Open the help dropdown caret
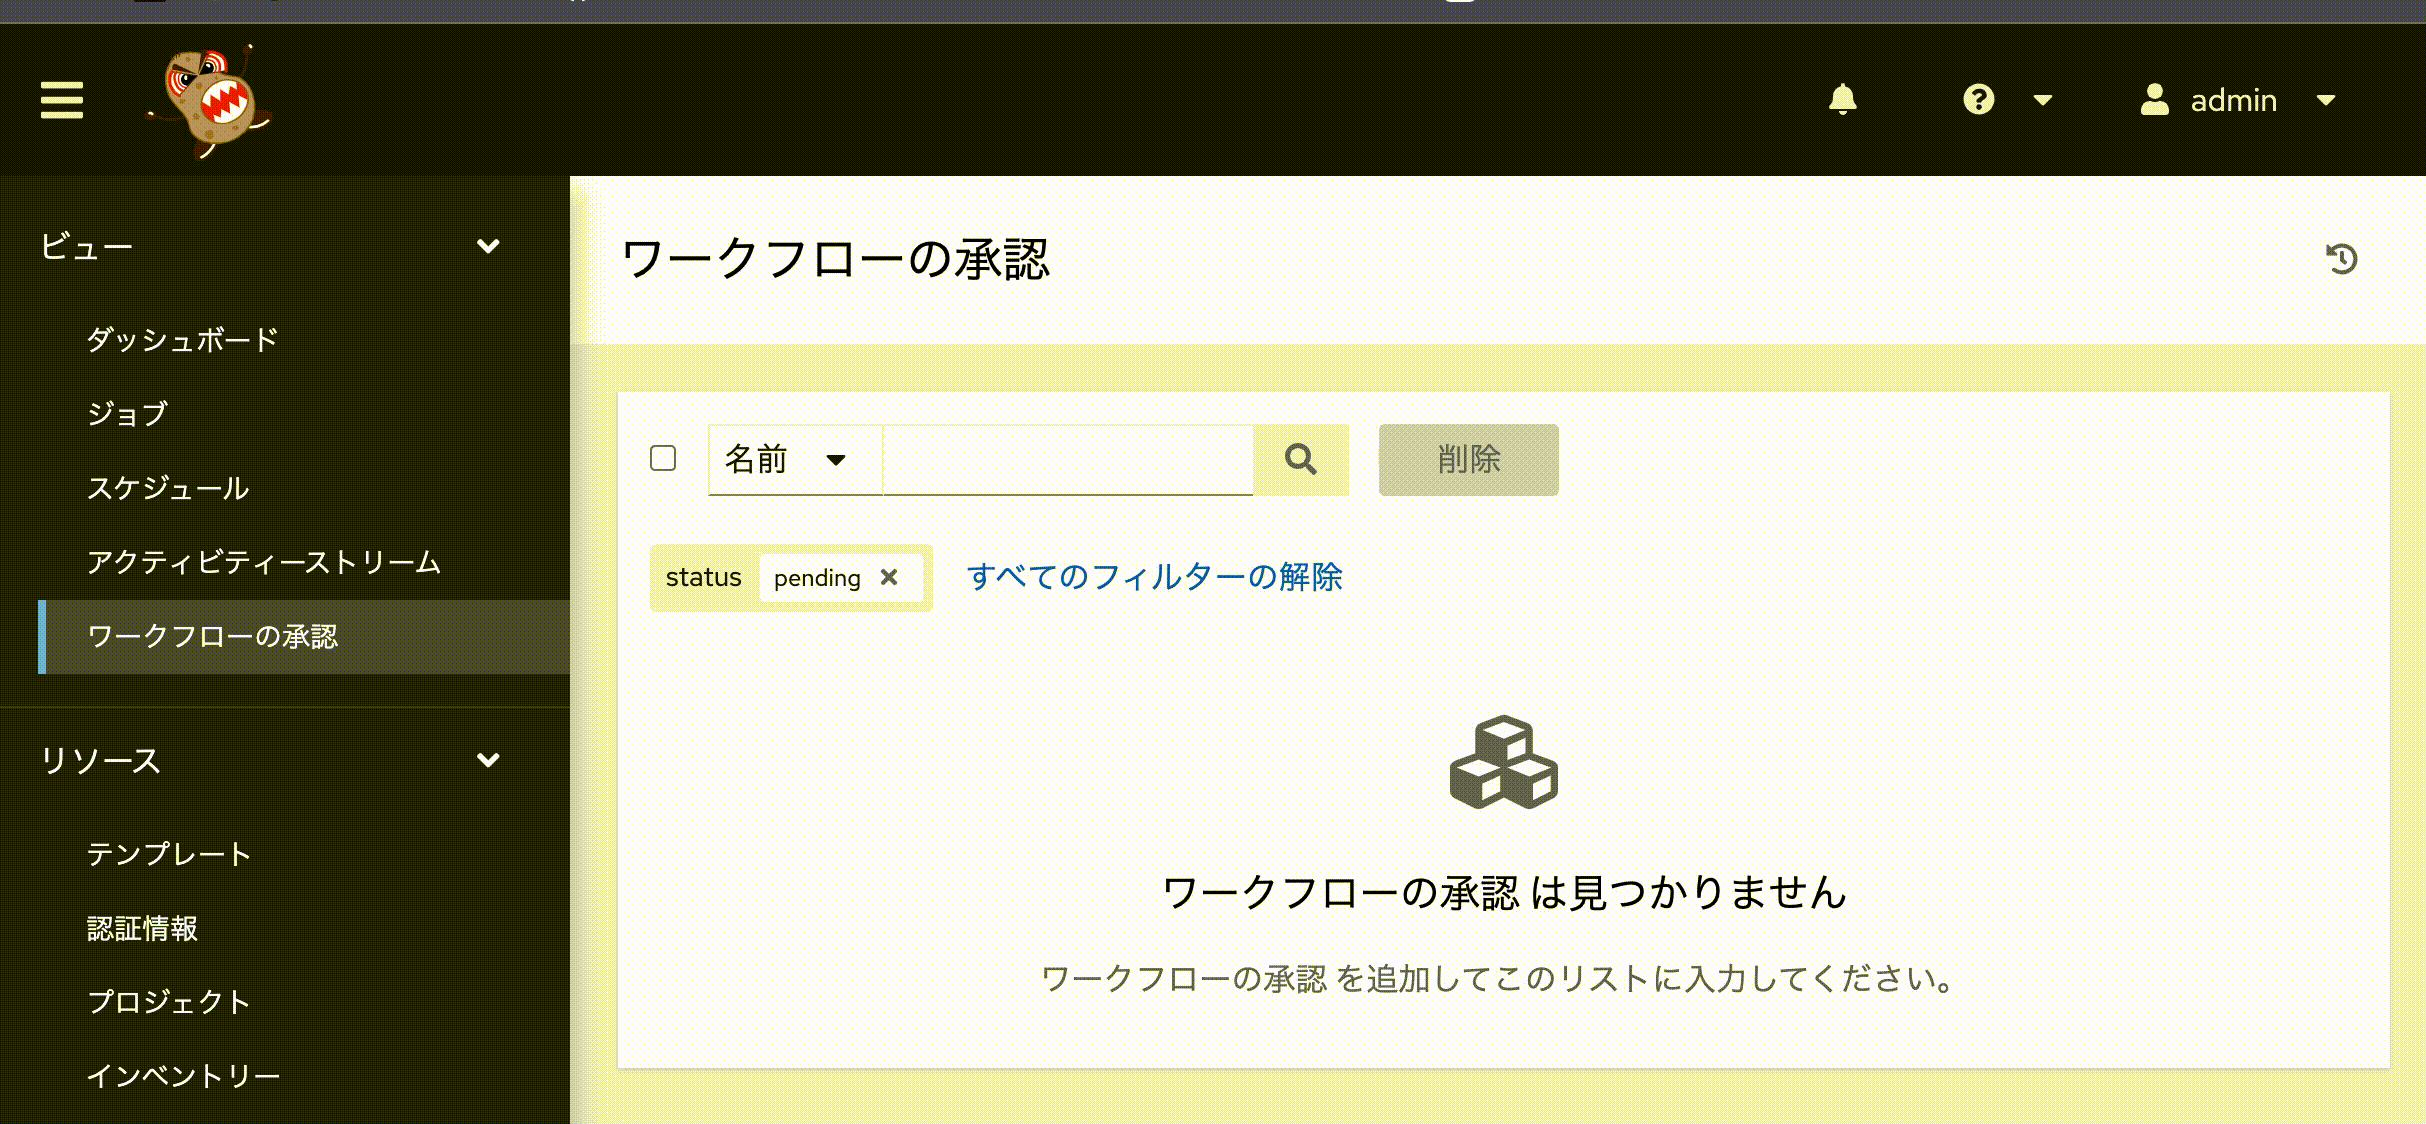2426x1124 pixels. coord(2041,99)
